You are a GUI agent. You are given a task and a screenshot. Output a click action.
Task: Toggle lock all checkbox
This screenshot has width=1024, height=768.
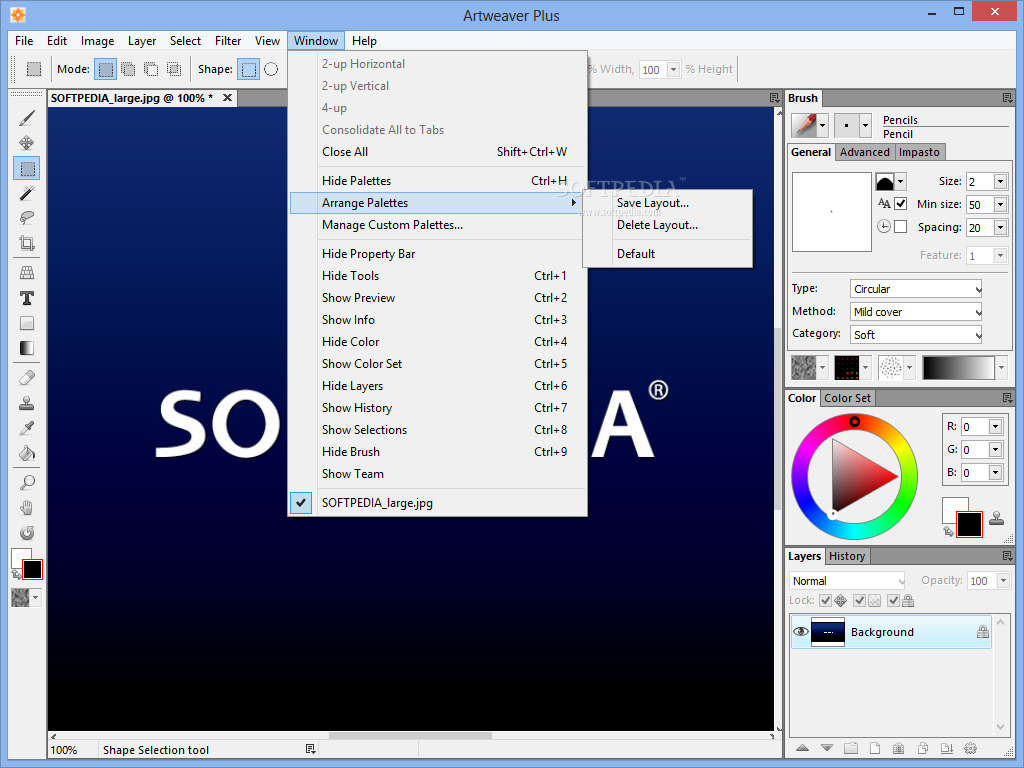893,600
